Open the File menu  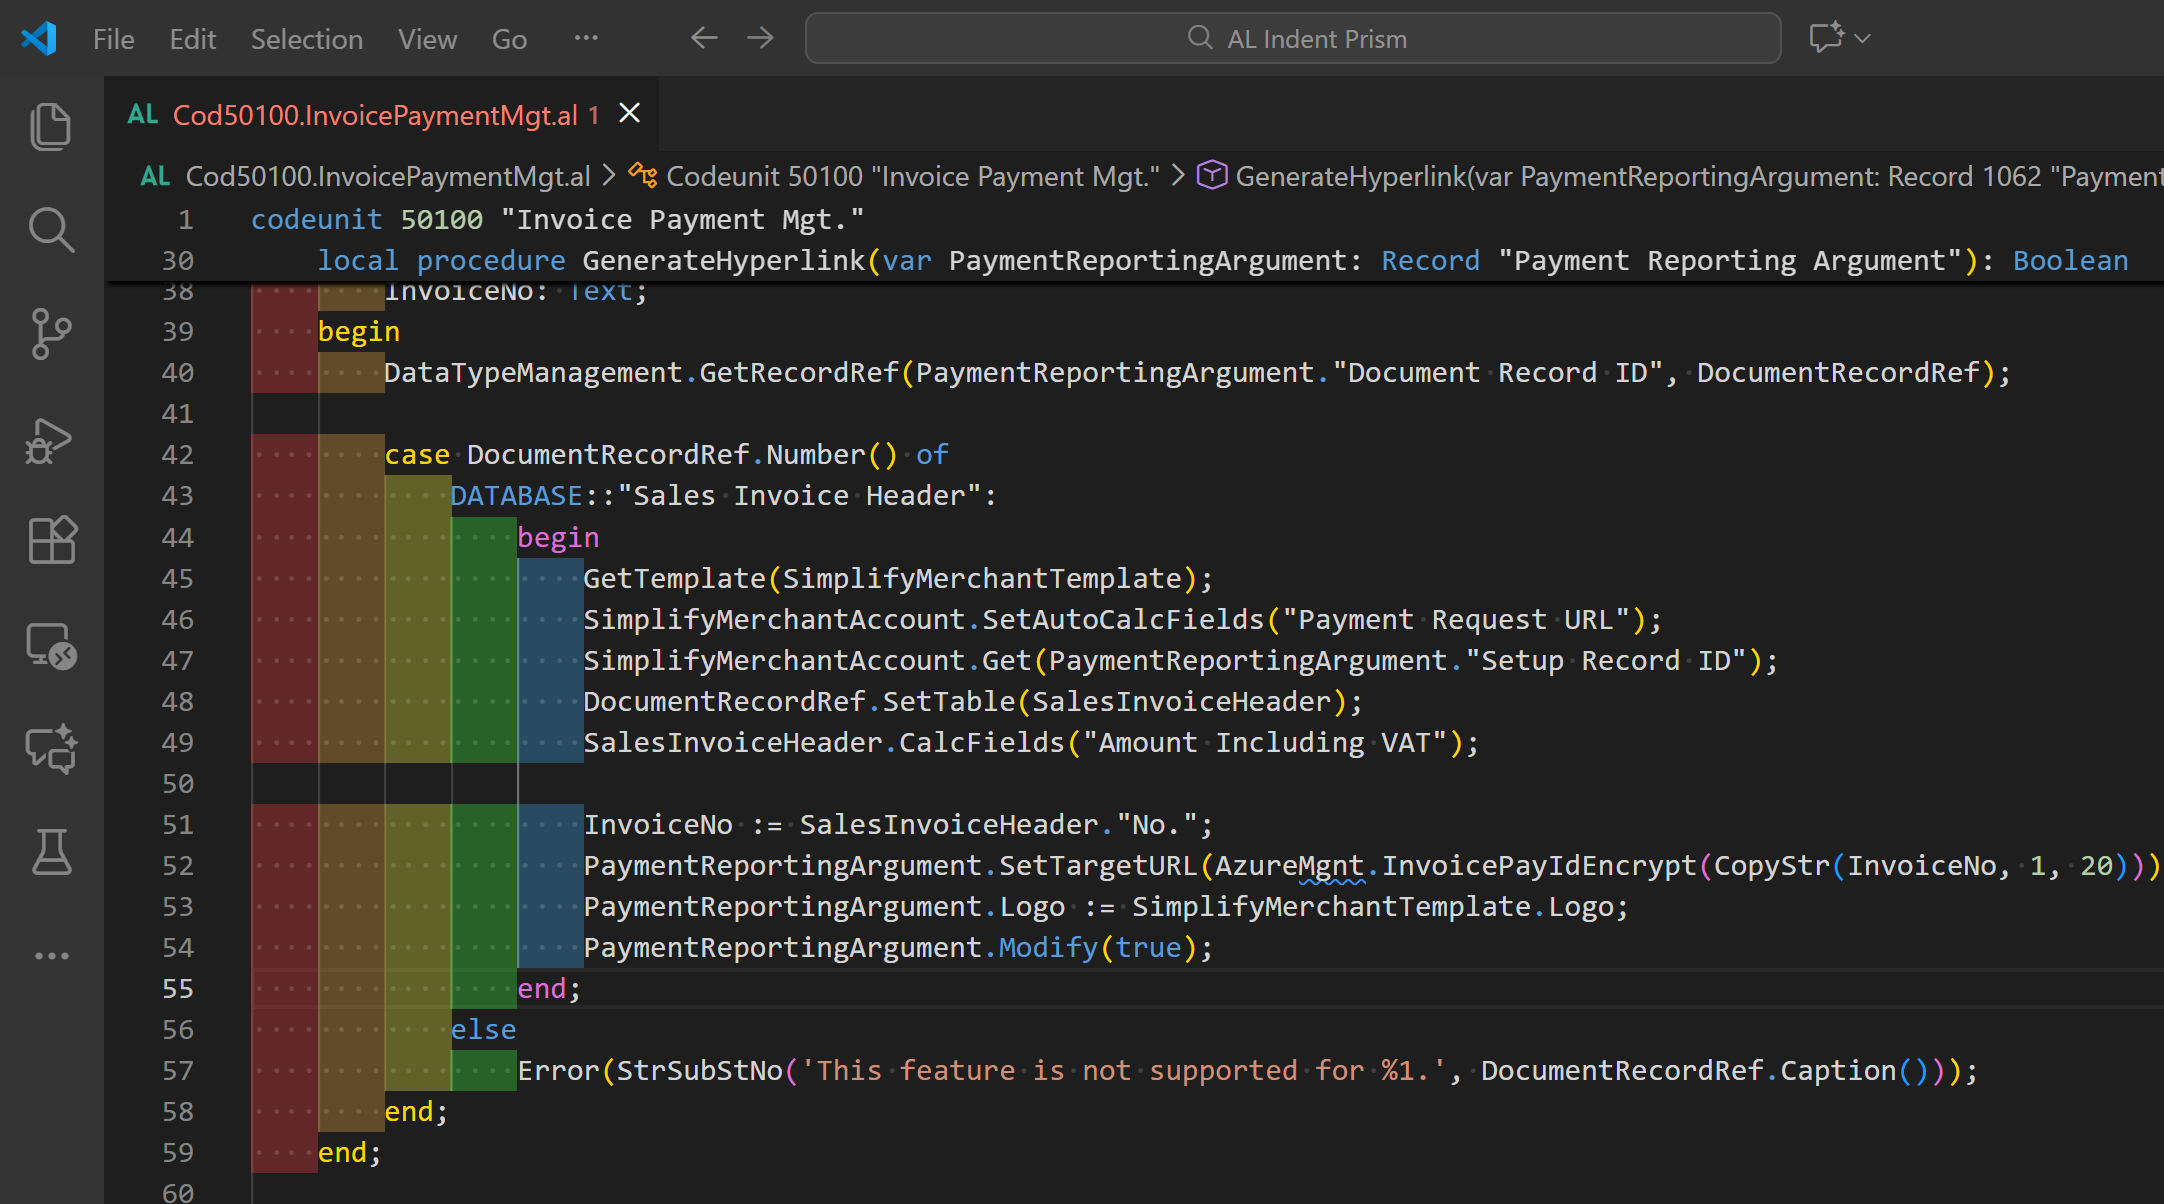pos(113,39)
